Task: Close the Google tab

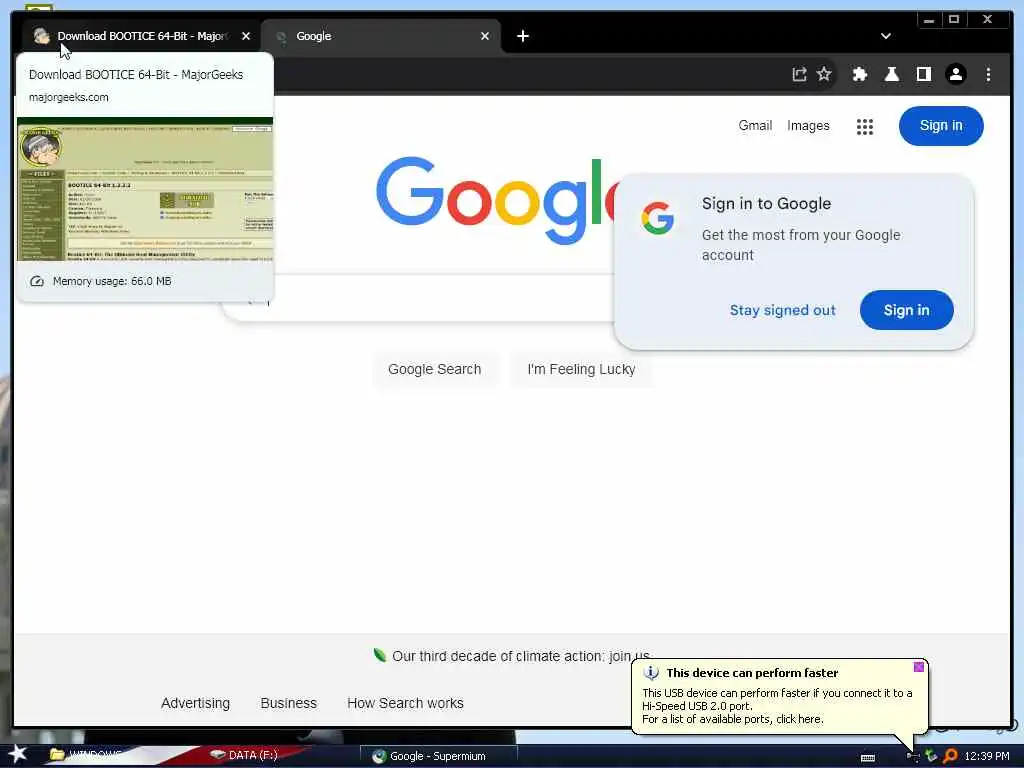Action: click(x=485, y=36)
